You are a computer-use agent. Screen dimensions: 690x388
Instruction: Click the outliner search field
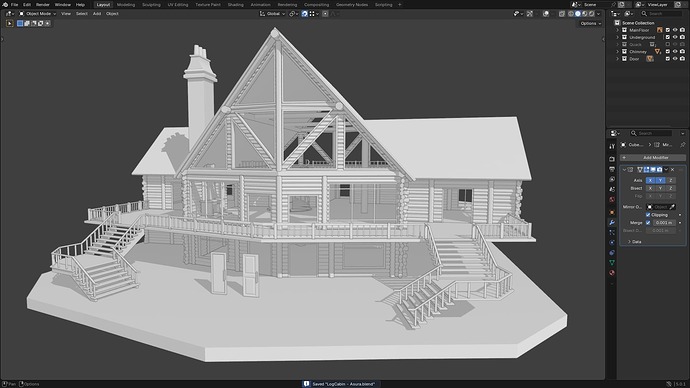(661, 14)
